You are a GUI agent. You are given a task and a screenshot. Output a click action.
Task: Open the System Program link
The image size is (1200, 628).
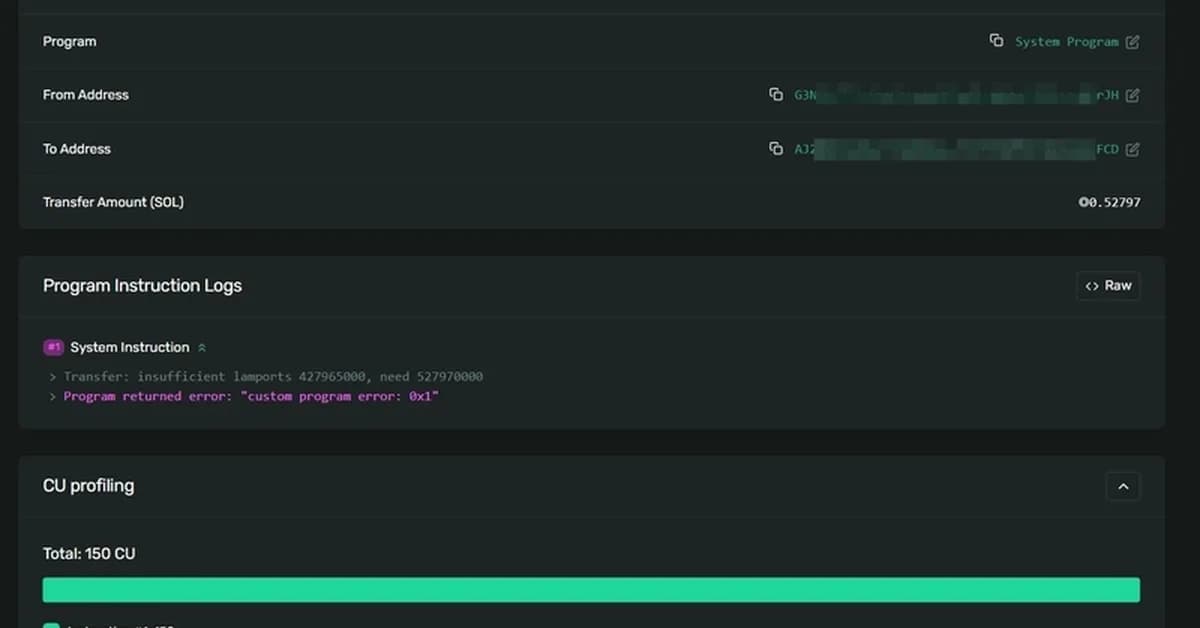(1067, 42)
